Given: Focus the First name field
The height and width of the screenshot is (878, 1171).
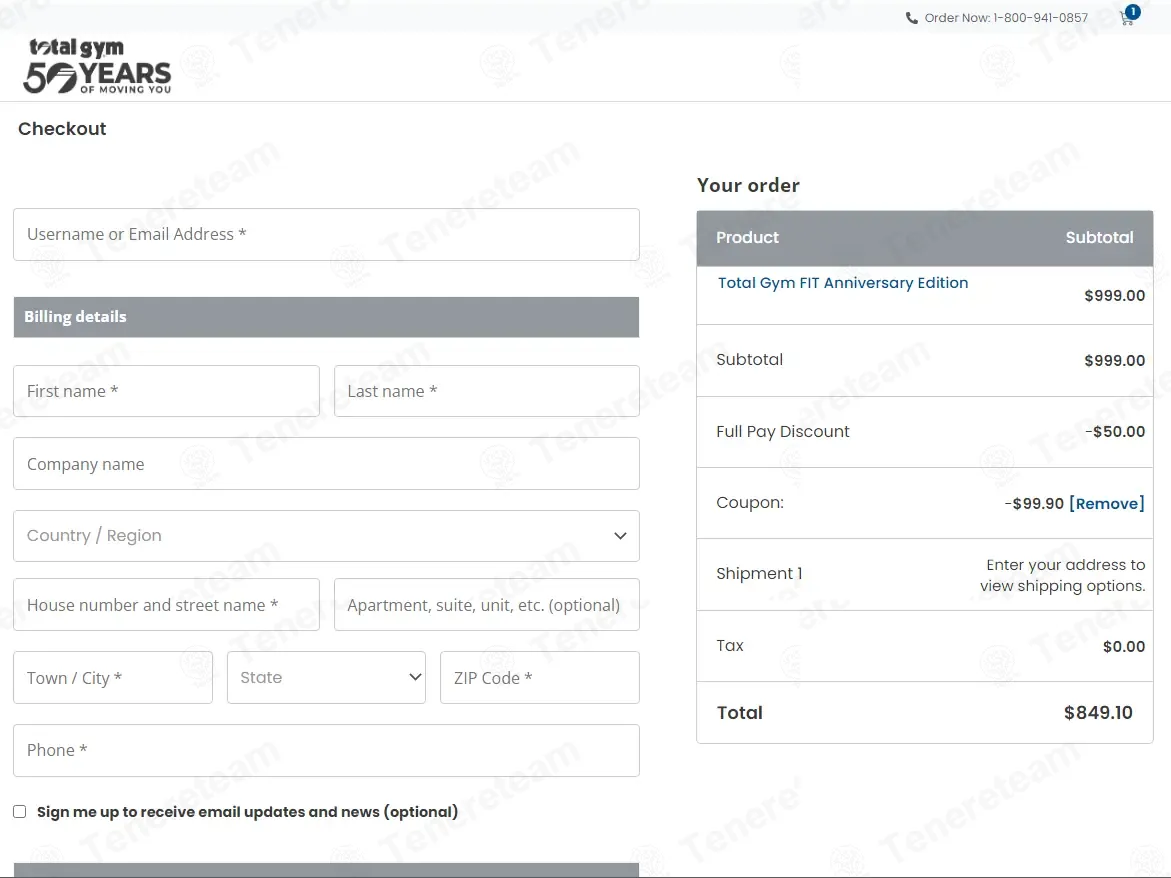Looking at the screenshot, I should click(x=167, y=391).
